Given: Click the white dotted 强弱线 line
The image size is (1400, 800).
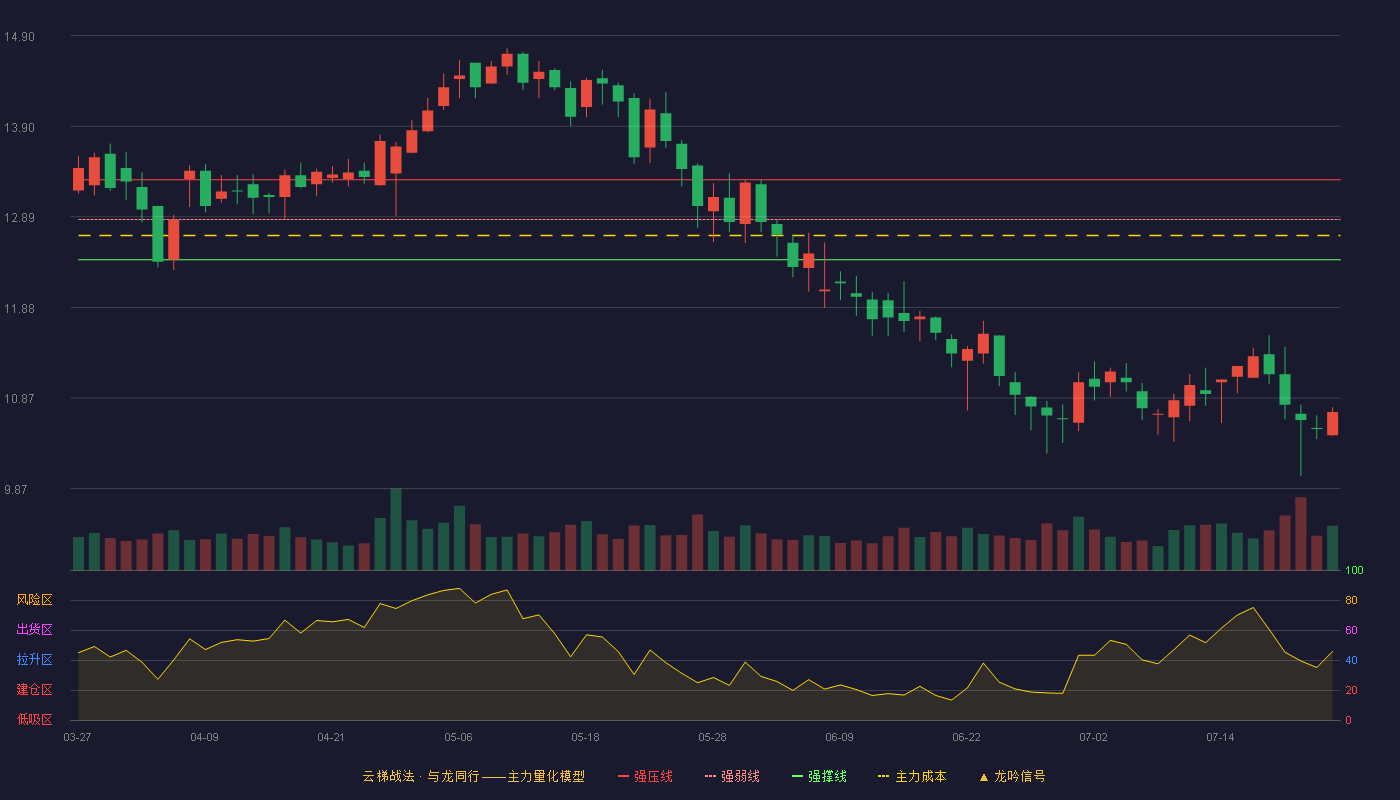Looking at the screenshot, I should (x=709, y=219).
